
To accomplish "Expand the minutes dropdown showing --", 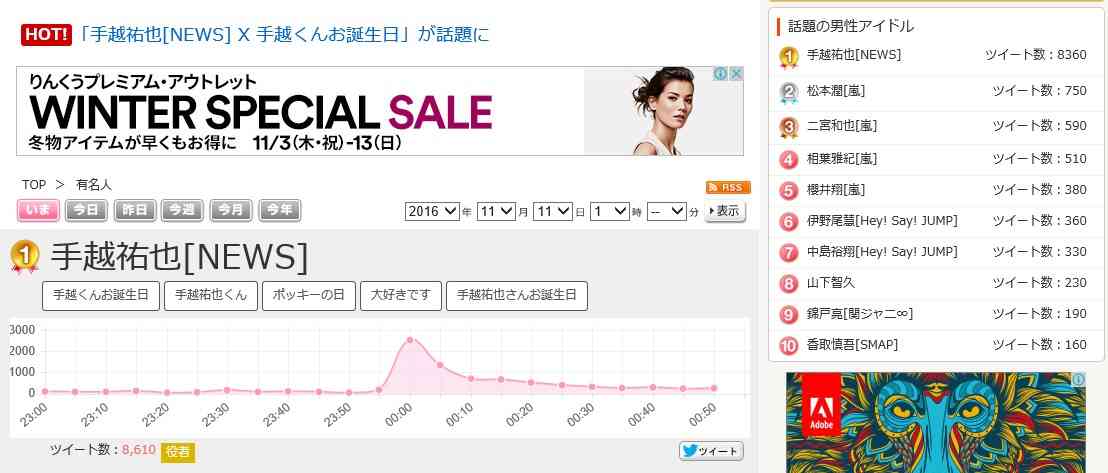I will click(x=666, y=211).
